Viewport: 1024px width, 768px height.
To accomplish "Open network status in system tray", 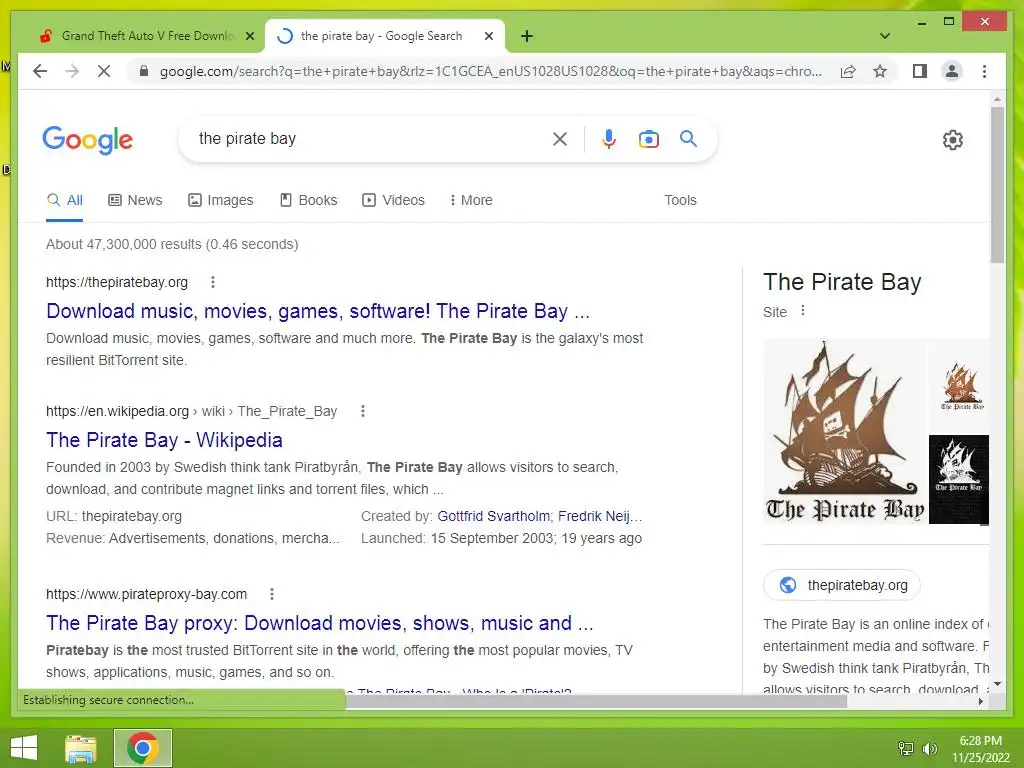I will click(x=906, y=749).
